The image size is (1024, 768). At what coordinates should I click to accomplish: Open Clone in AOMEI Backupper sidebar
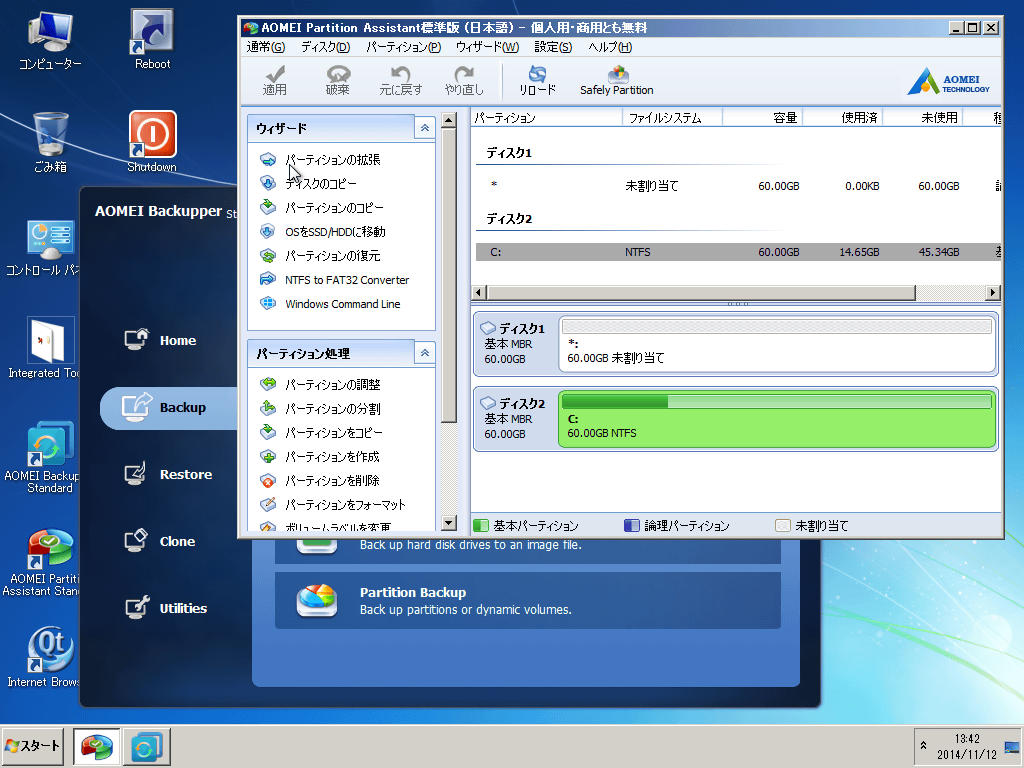coord(161,541)
